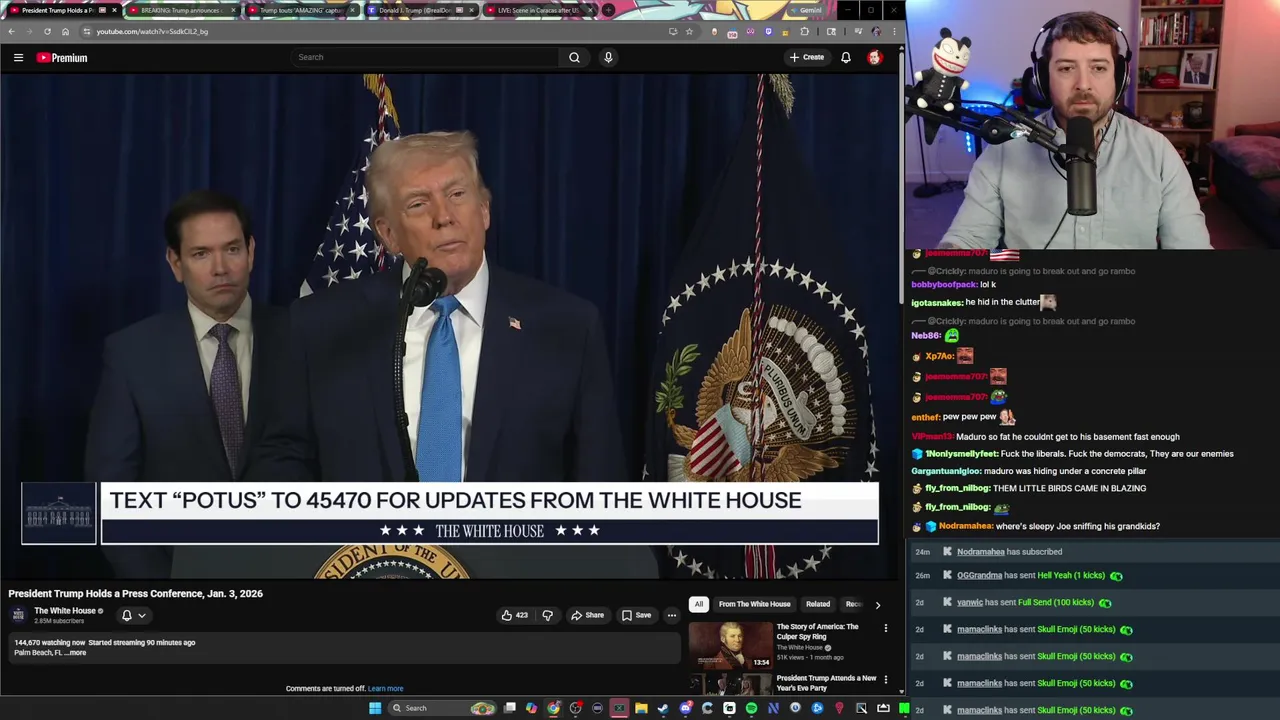Open the Windows Start button

pos(375,708)
